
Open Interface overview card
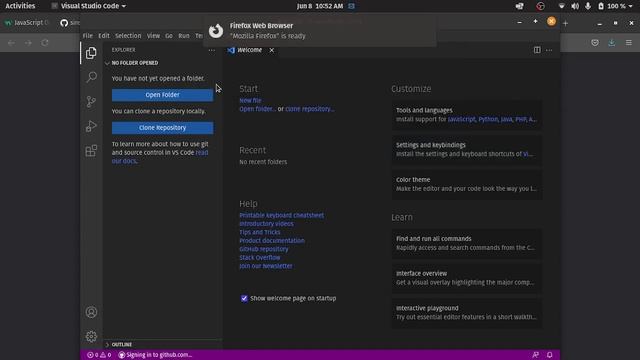point(467,278)
